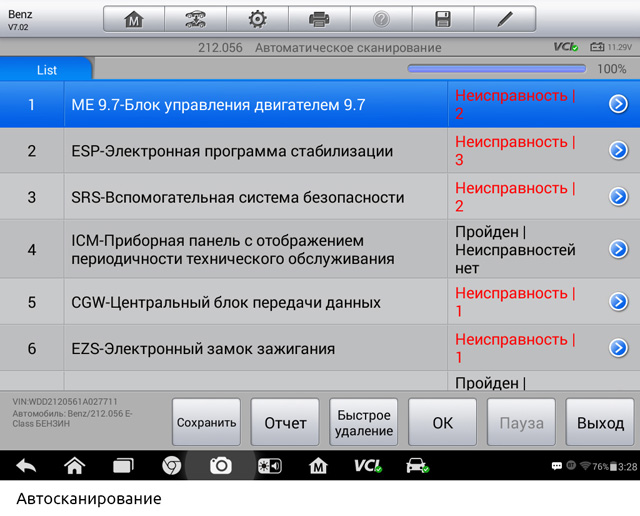Viewport: 640px width, 516px height.
Task: Tap the battery voltage 11.29V indicator
Action: point(611,47)
